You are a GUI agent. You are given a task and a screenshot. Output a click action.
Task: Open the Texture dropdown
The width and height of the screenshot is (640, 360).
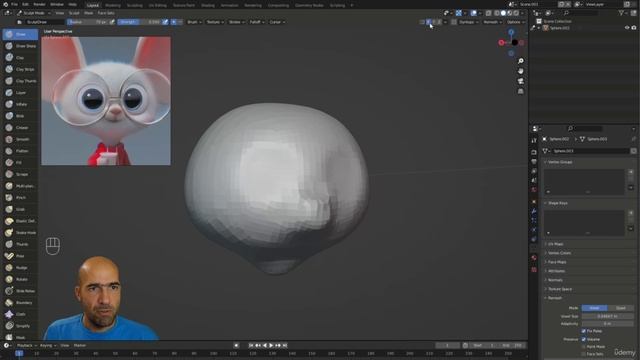coord(215,22)
